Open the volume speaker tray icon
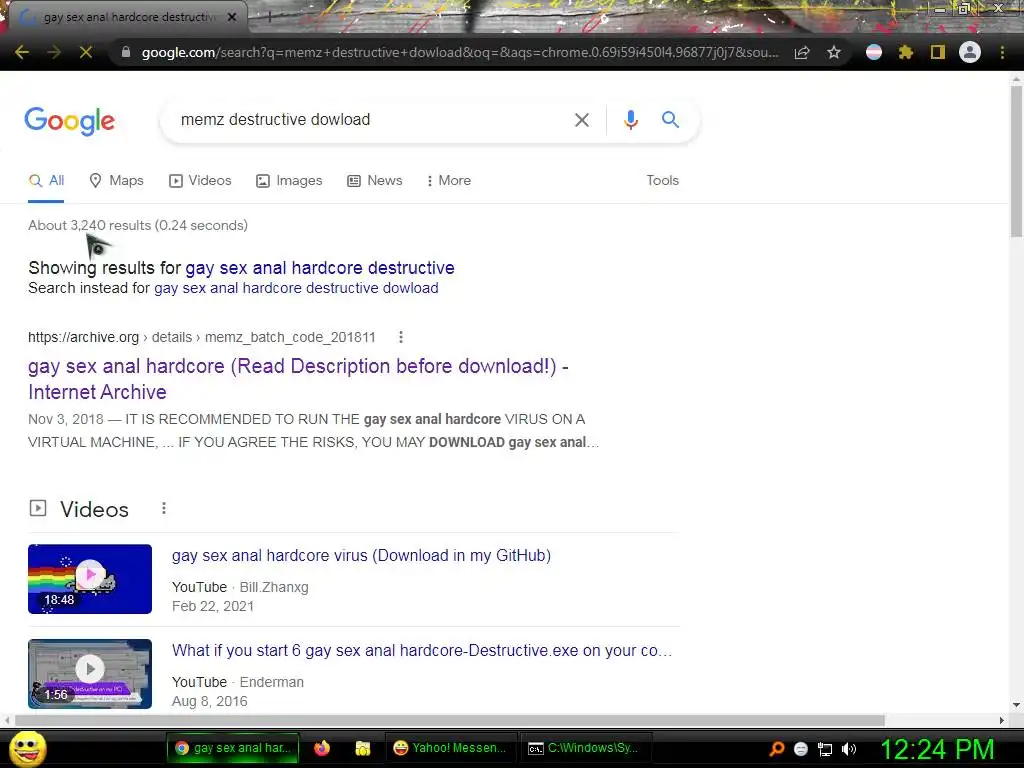Image resolution: width=1024 pixels, height=768 pixels. (849, 749)
